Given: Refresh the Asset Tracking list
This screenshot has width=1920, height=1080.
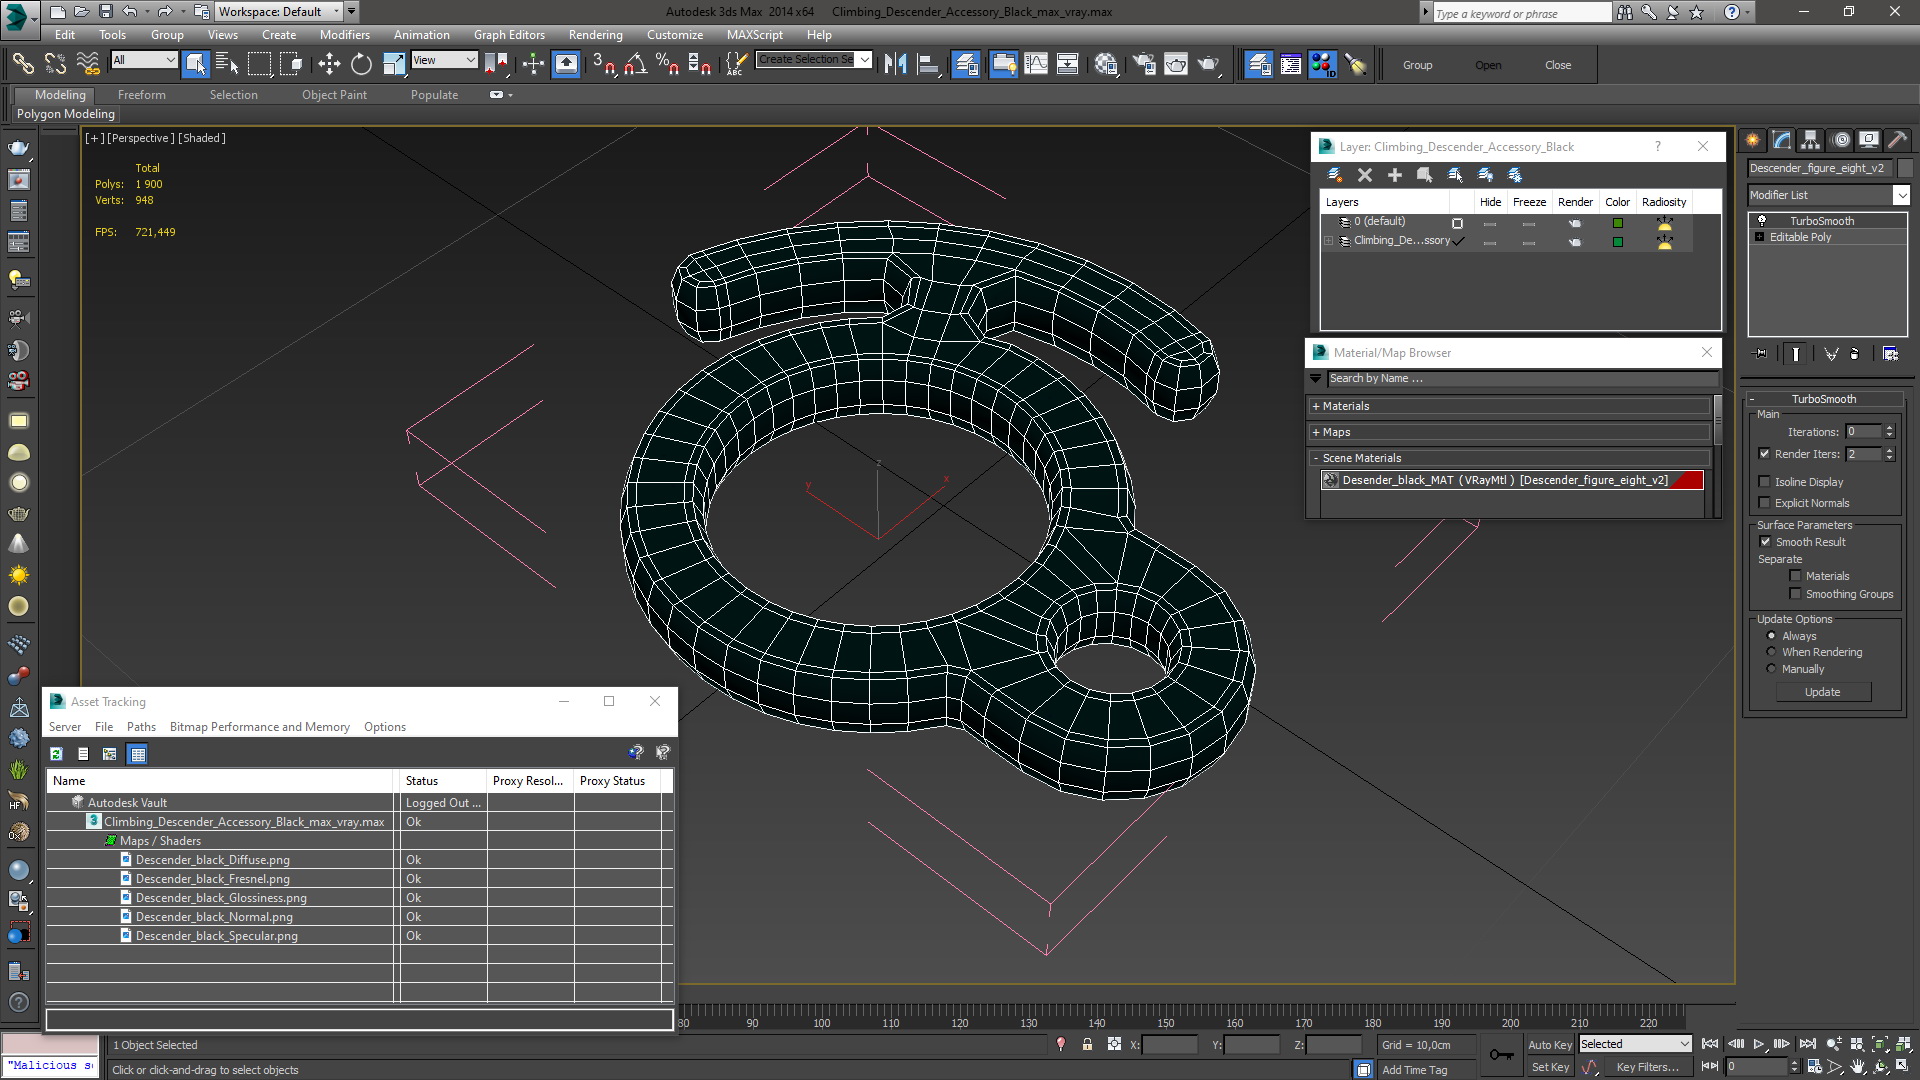Looking at the screenshot, I should (x=57, y=754).
